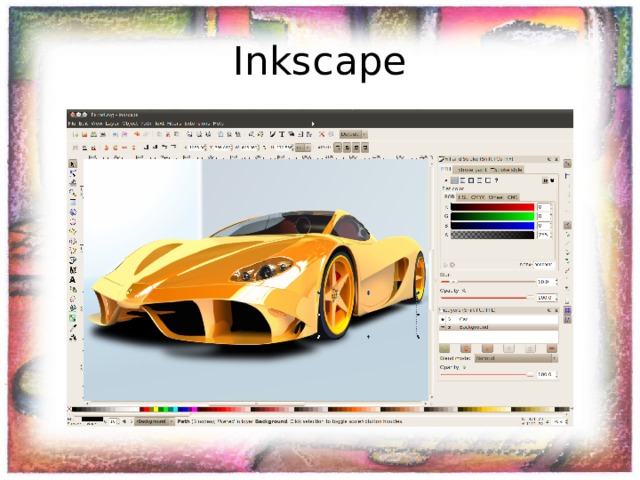Screen dimensions: 640x480
Task: Open the Blend mode Normal dropdown
Action: tap(516, 358)
